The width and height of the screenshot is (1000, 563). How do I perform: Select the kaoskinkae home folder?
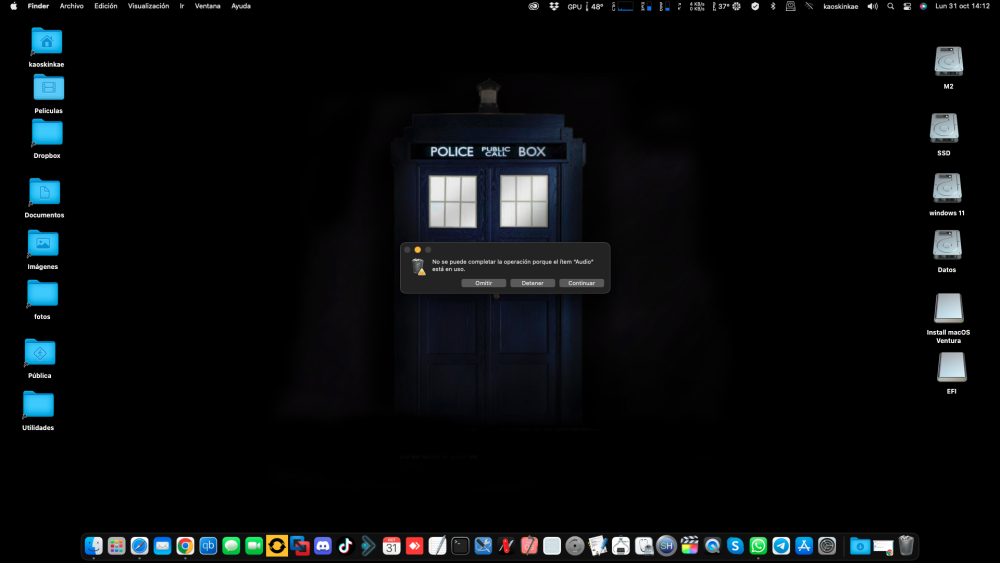coord(47,42)
